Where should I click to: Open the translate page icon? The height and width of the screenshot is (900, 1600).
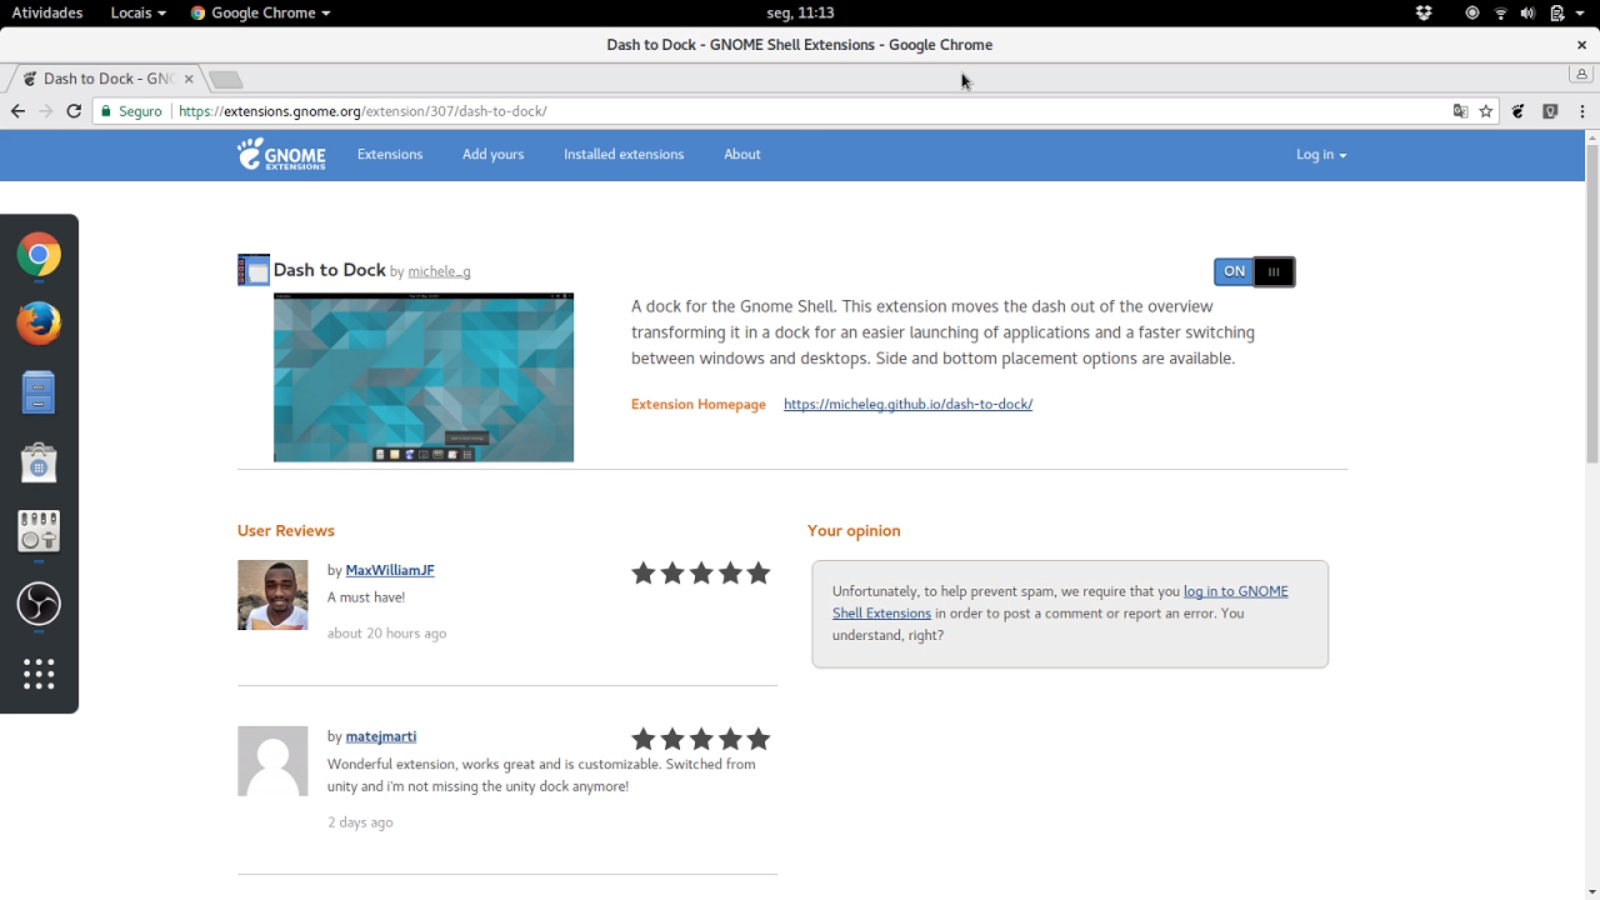coord(1461,111)
